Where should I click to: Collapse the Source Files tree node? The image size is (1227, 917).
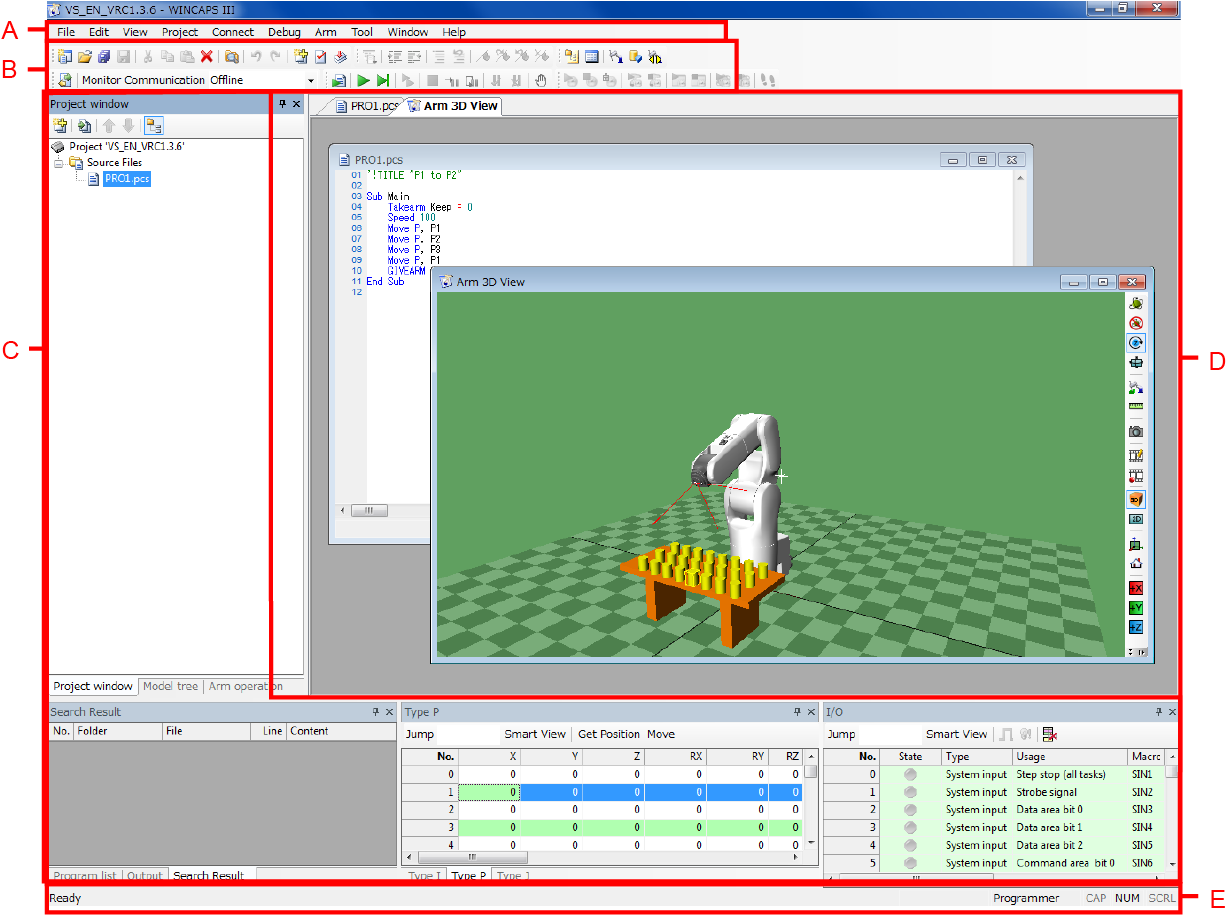58,162
